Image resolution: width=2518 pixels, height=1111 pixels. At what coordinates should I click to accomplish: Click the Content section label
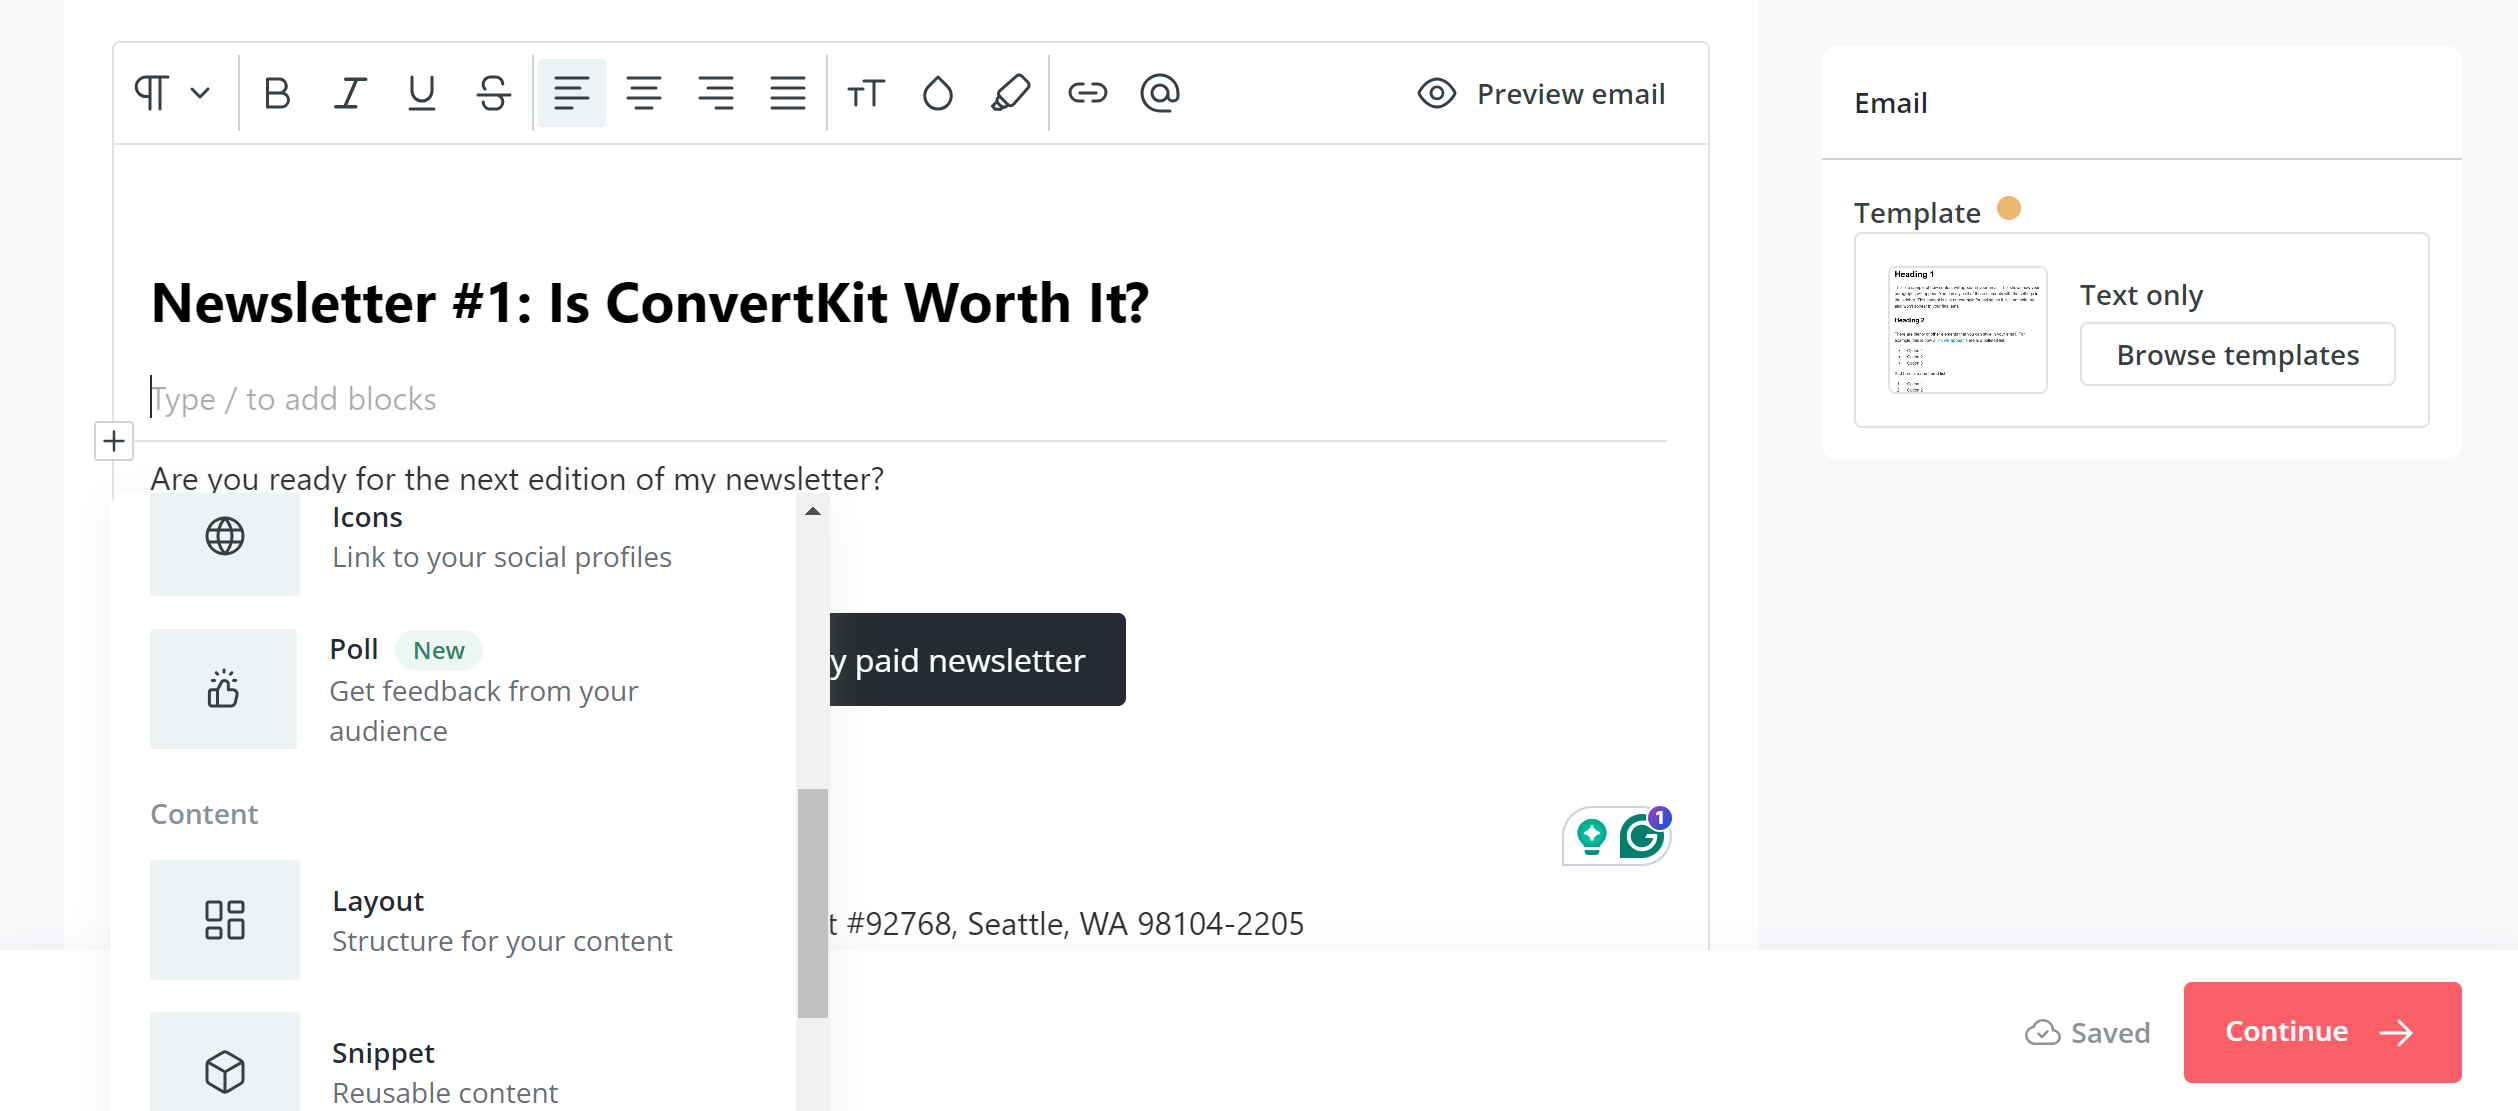coord(204,814)
